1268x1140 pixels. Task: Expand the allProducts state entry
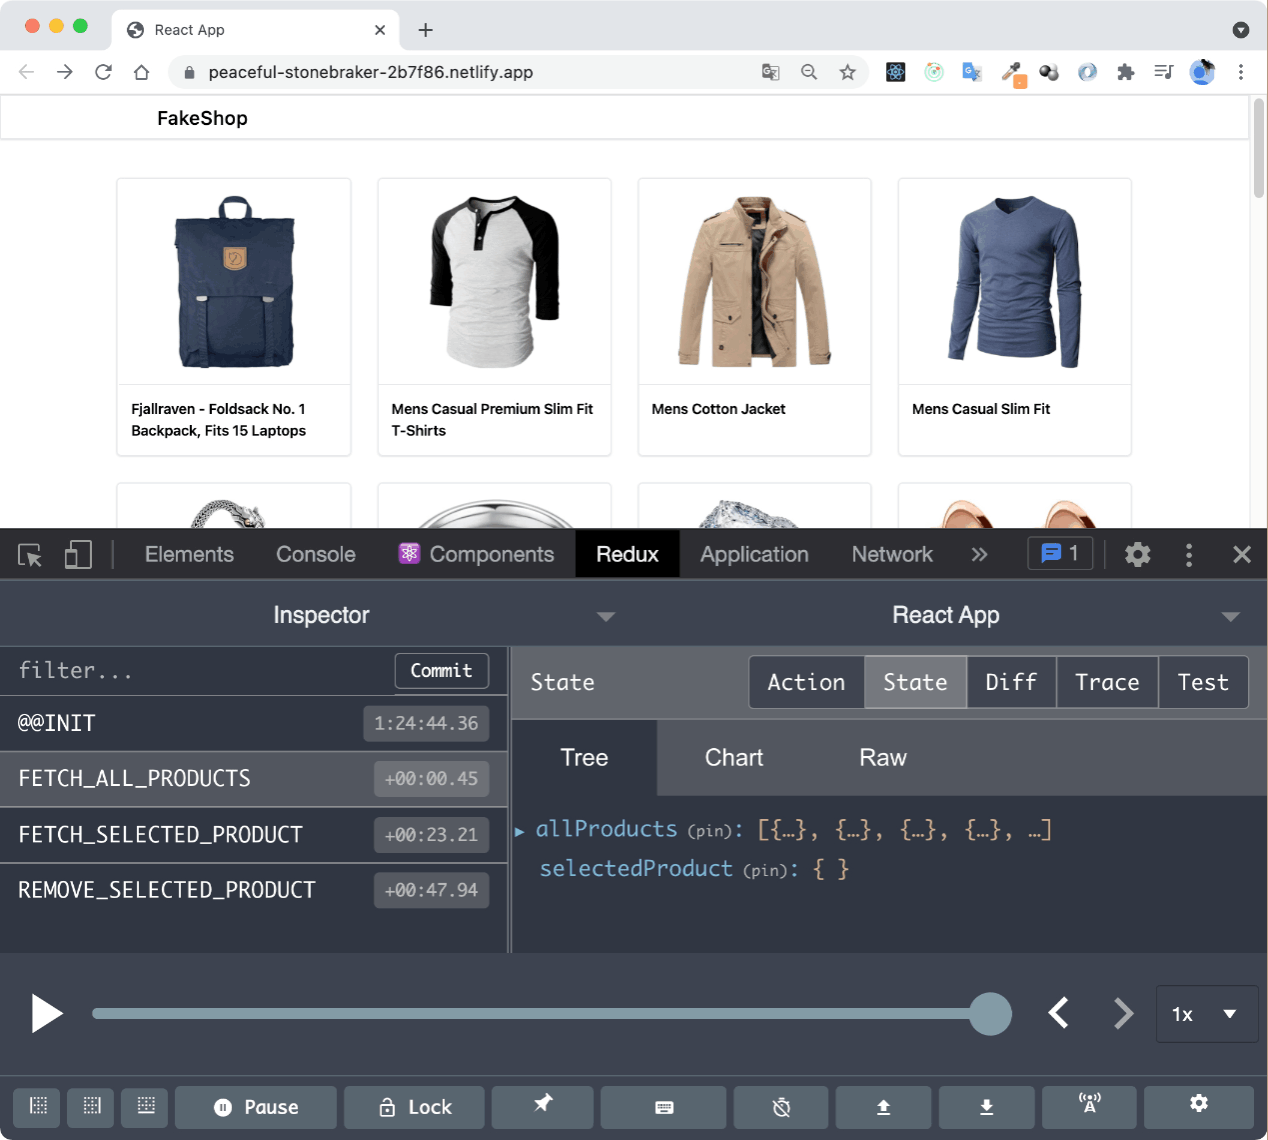pos(521,829)
